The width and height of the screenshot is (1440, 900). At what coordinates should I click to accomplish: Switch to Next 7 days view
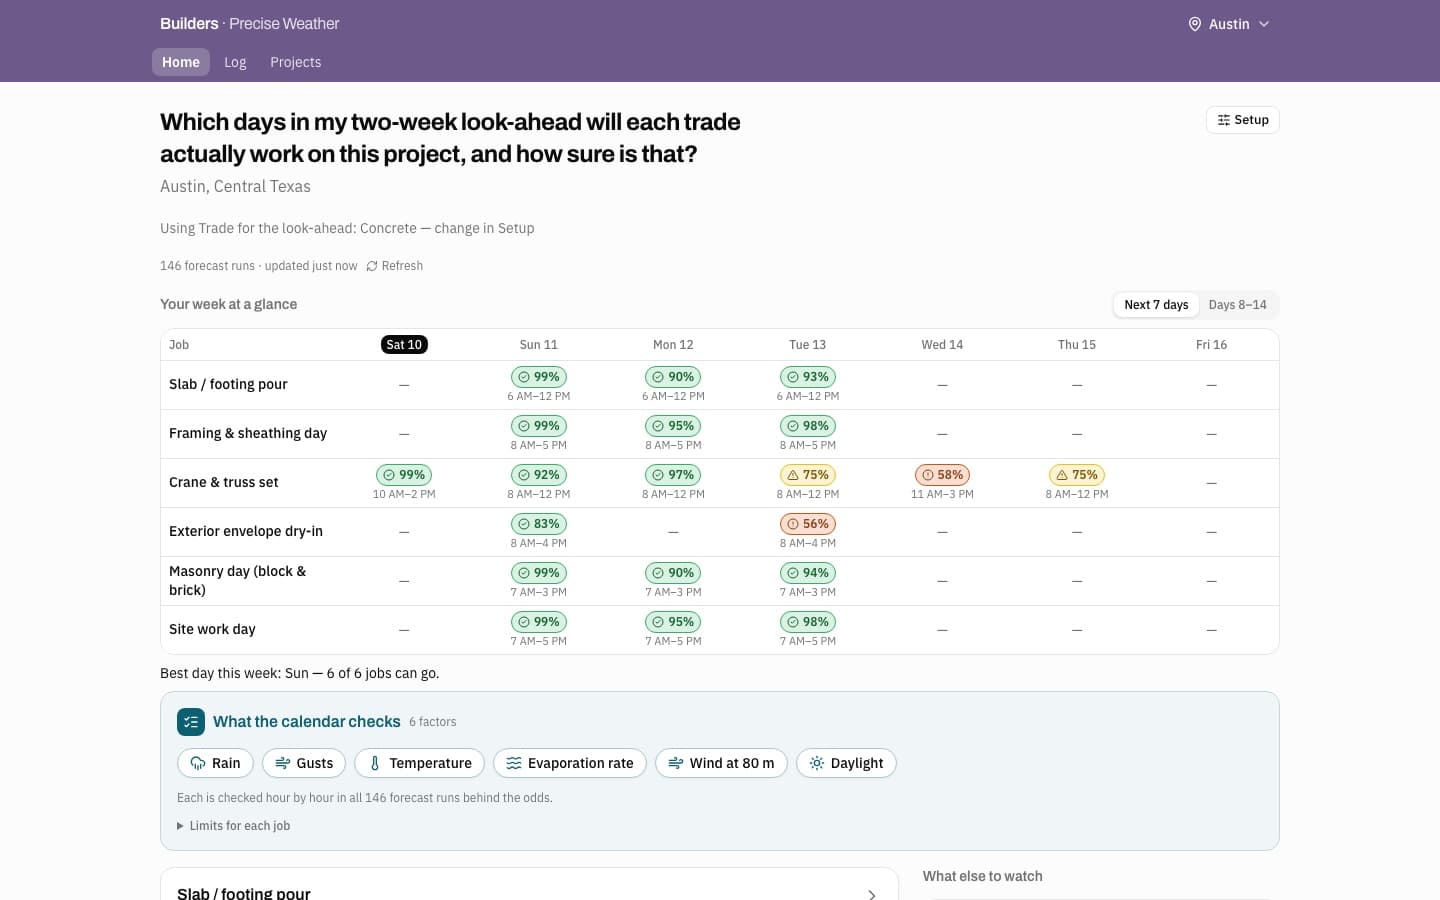pyautogui.click(x=1156, y=305)
